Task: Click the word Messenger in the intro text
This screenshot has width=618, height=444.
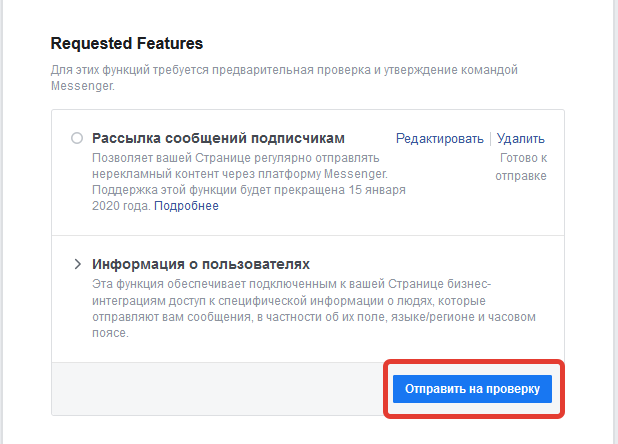Action: coord(81,86)
